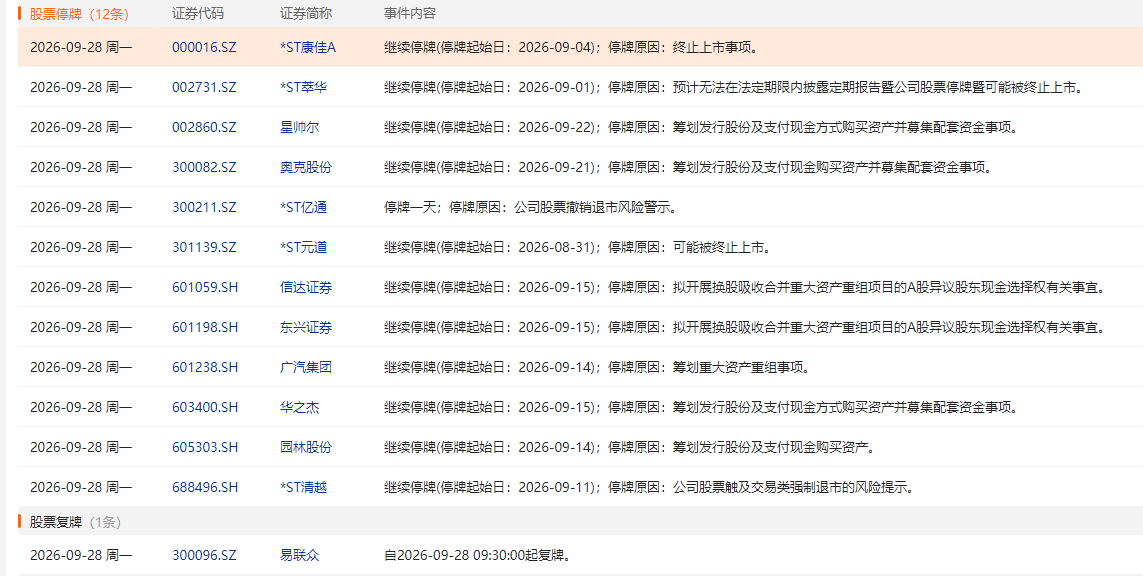
Task: Open *ST康佳A stock name link
Action: (x=308, y=47)
